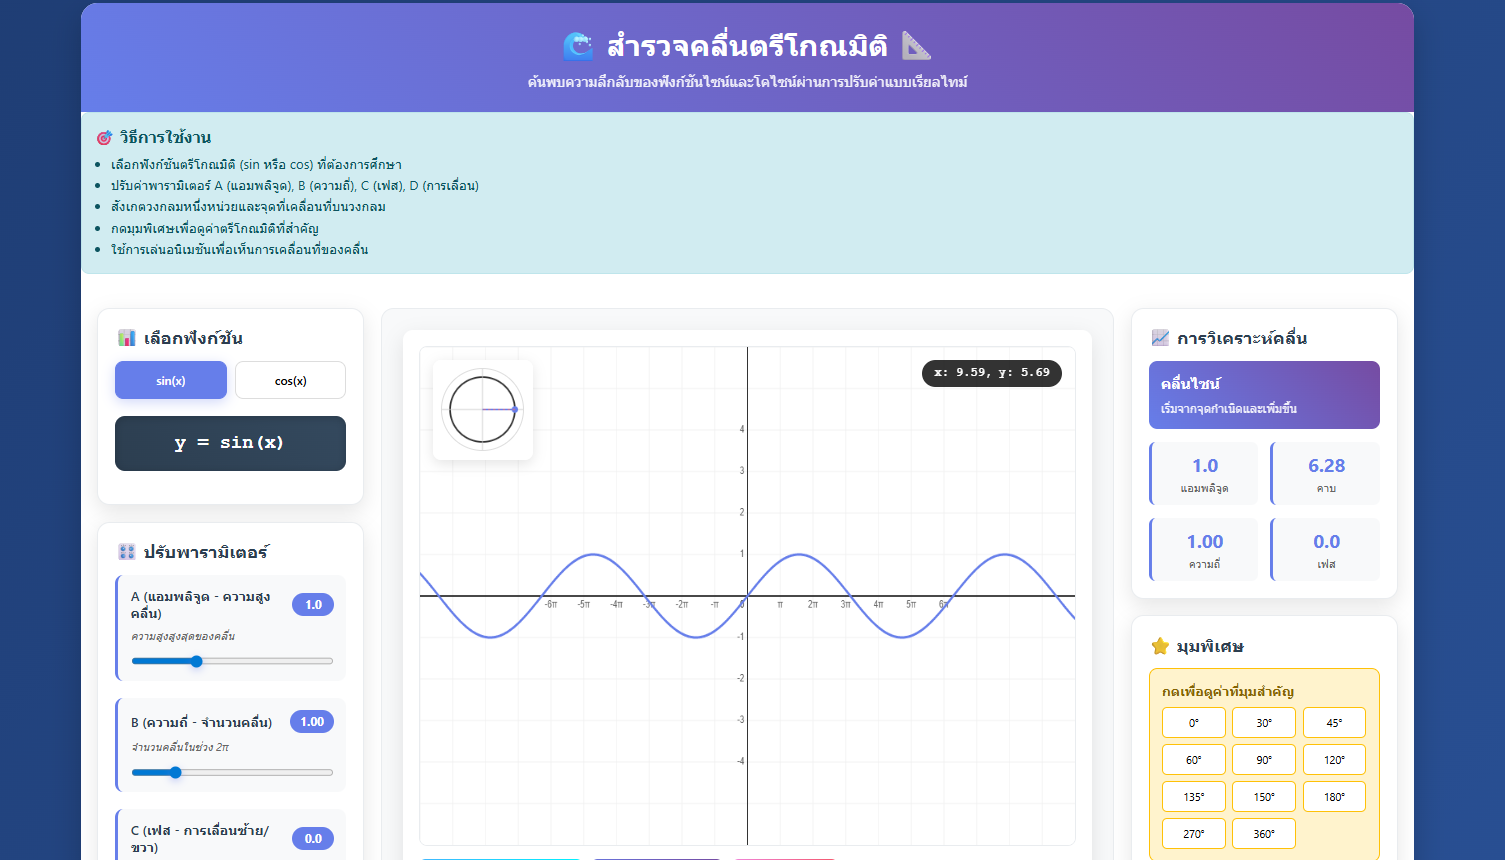Click the instruction starting with ใช้การเล่นอนิเมชัน
The width and height of the screenshot is (1505, 860).
click(240, 250)
